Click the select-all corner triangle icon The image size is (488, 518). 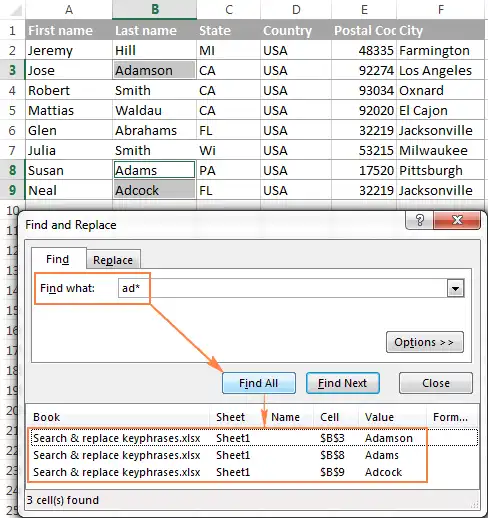pos(15,11)
